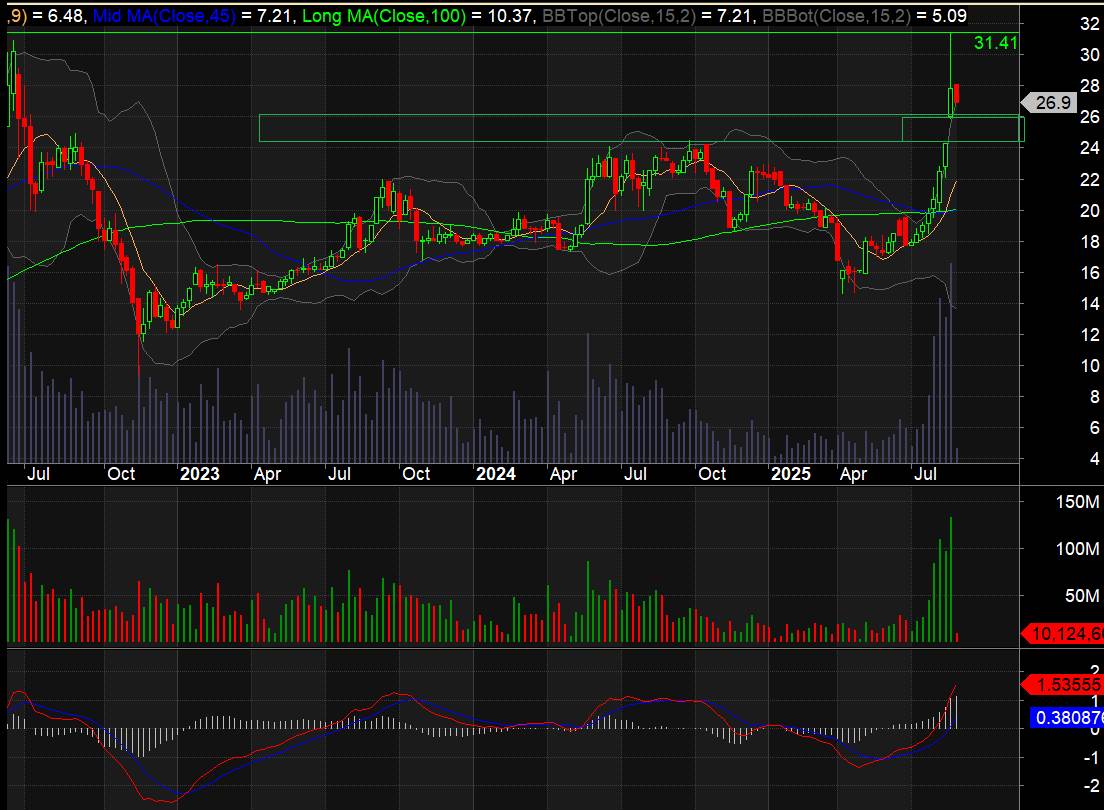1104x810 pixels.
Task: Click the Apr label following 2025
Action: [x=852, y=474]
